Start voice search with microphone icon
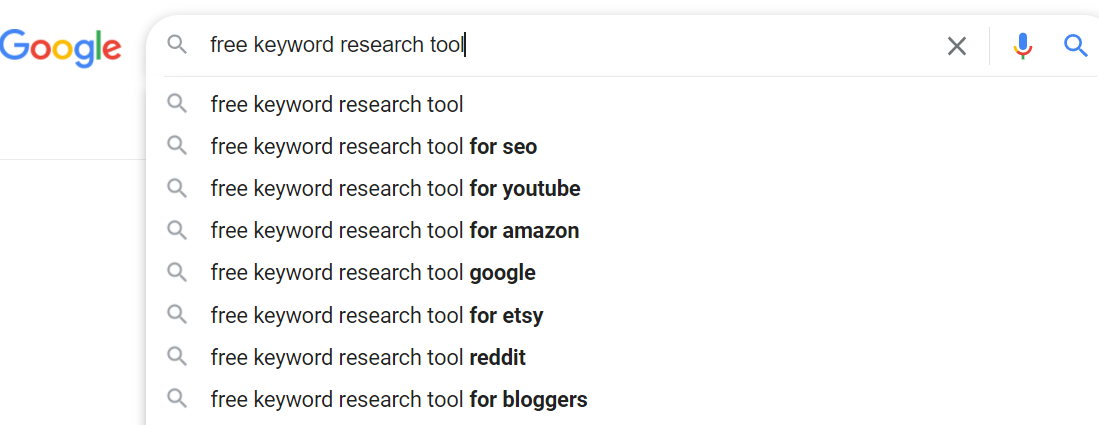Viewport: 1099px width, 425px height. tap(1022, 46)
